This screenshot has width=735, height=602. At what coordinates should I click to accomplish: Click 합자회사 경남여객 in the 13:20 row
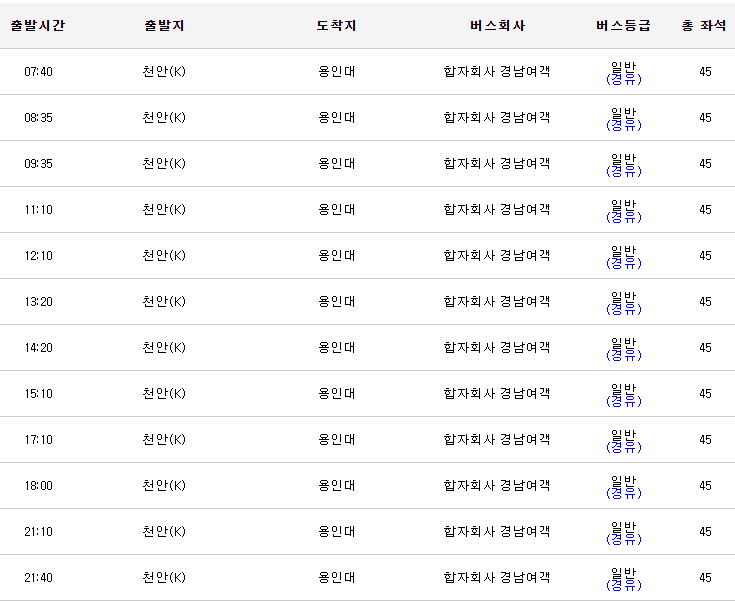click(x=497, y=301)
